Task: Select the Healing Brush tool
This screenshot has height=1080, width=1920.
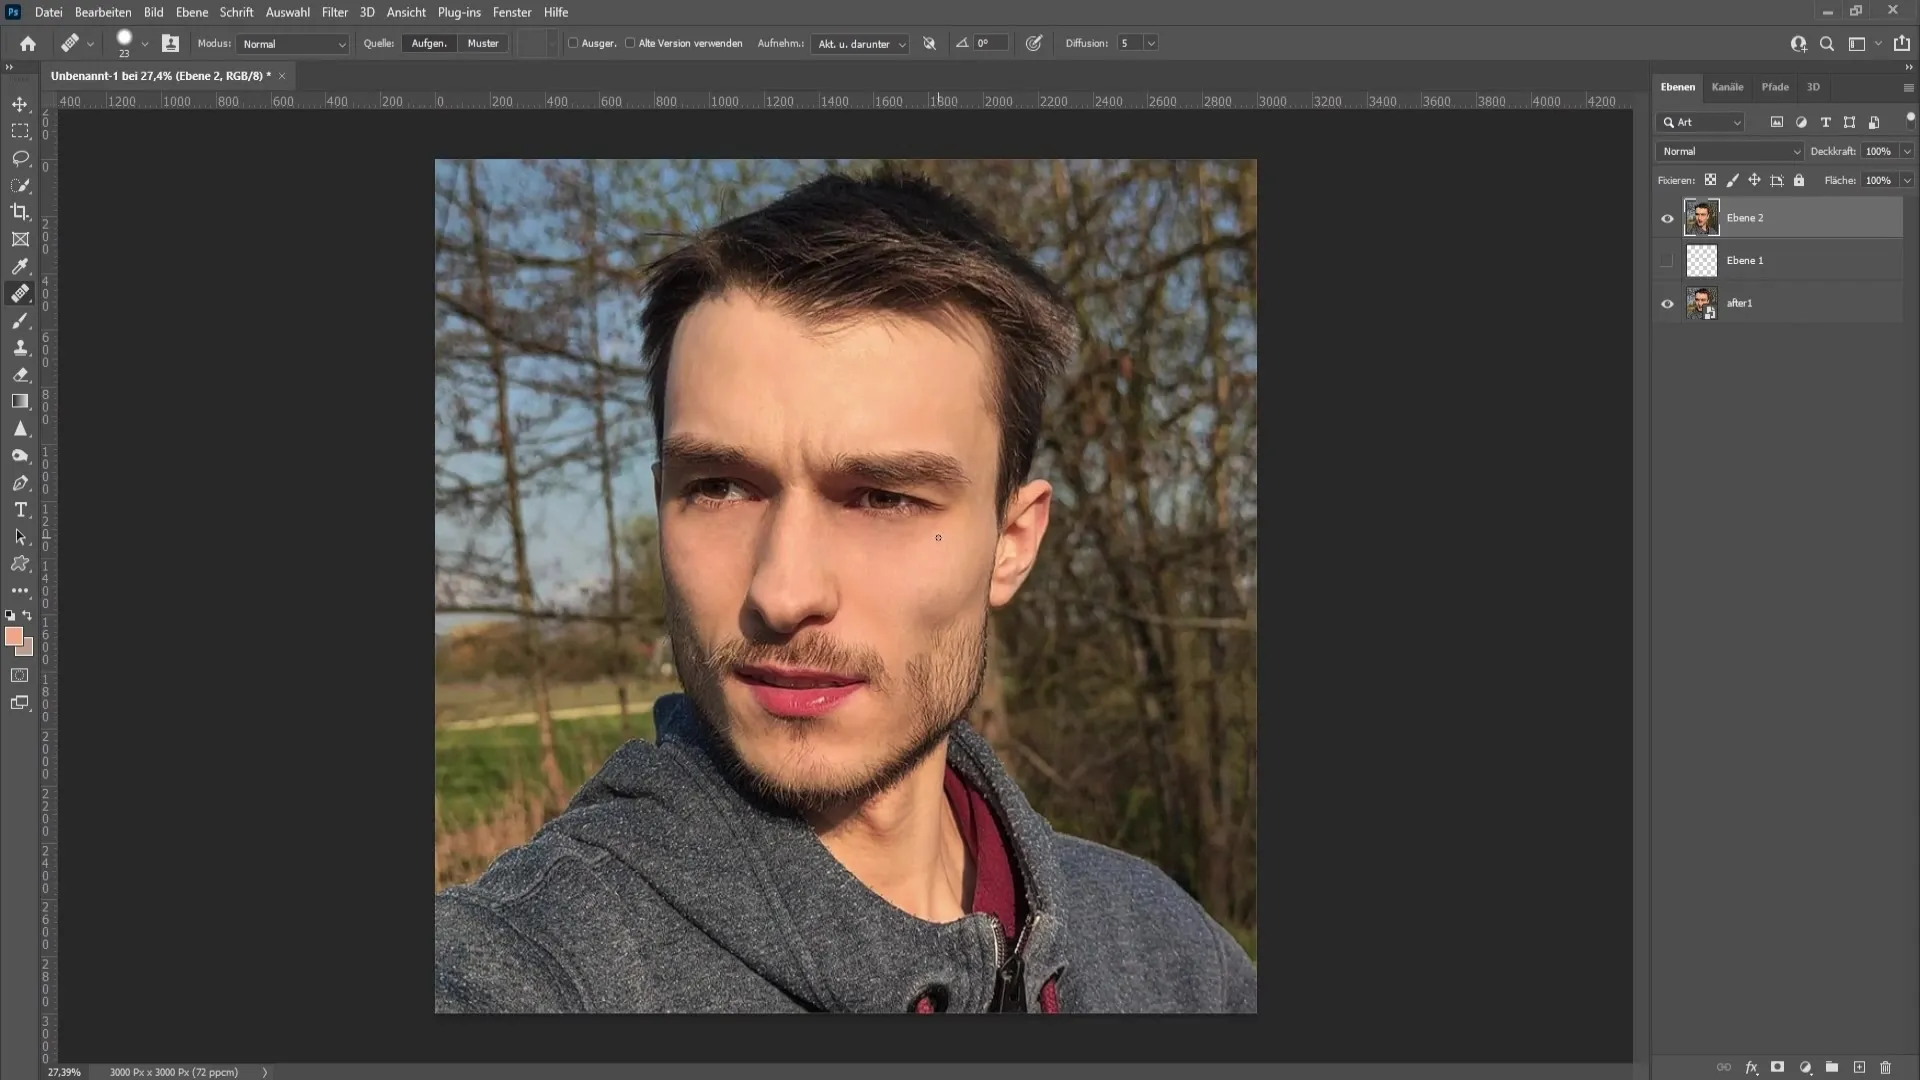Action: (20, 293)
